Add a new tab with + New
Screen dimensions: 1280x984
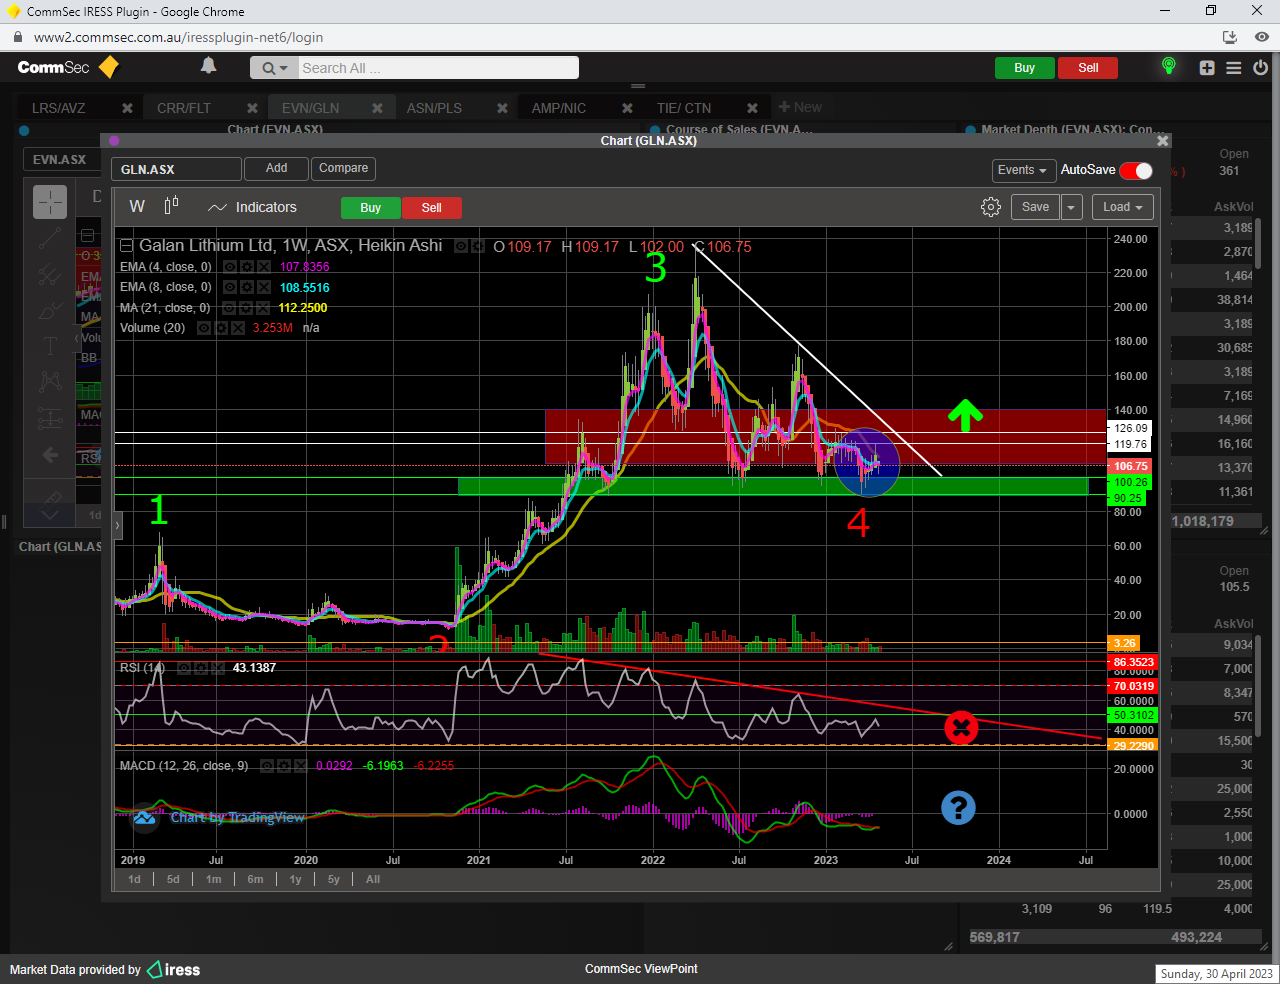[800, 107]
